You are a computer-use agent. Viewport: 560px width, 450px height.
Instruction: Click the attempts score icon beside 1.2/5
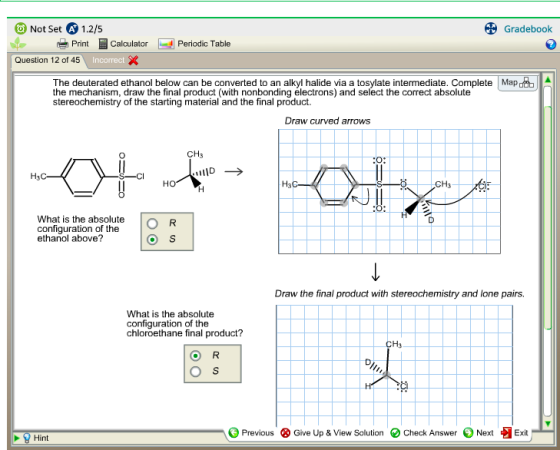72,29
